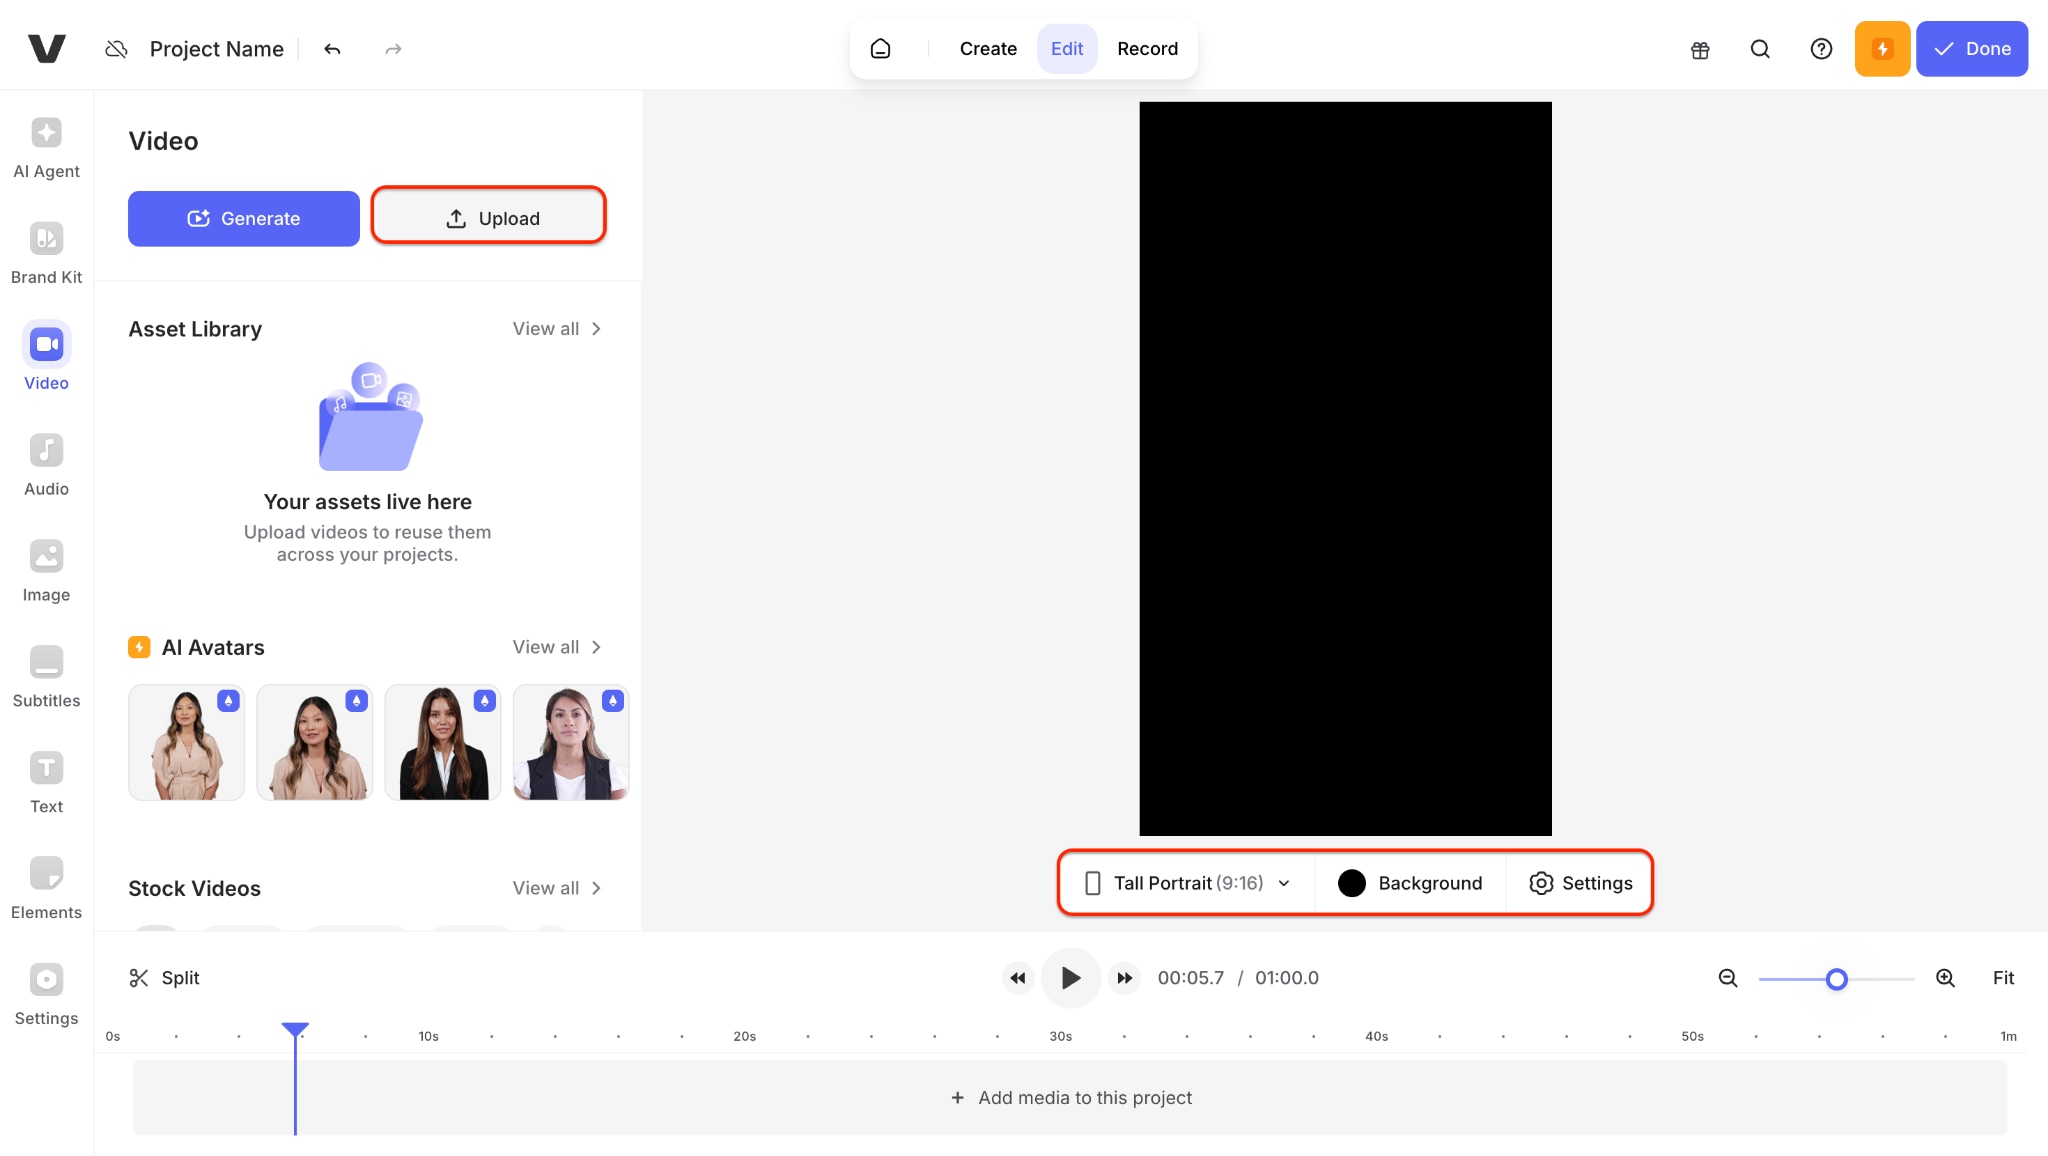Image resolution: width=2048 pixels, height=1156 pixels.
Task: Click the Generate video button
Action: [x=243, y=218]
